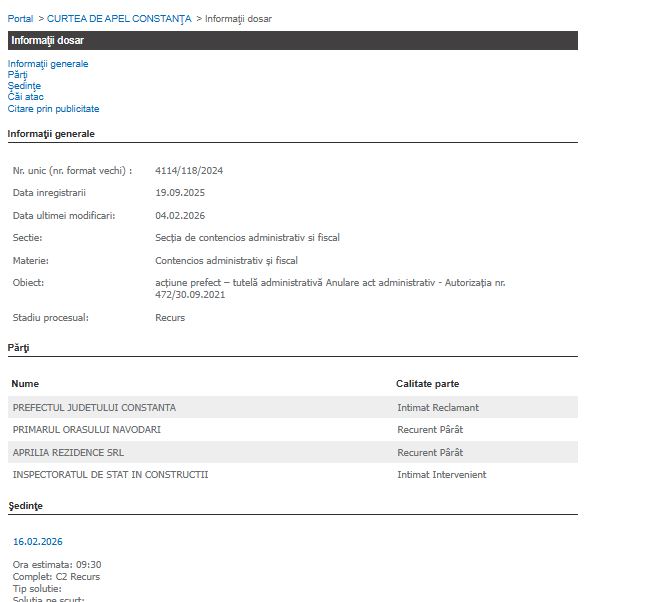
Task: Select the Citare prin publicitate link
Action: (54, 109)
